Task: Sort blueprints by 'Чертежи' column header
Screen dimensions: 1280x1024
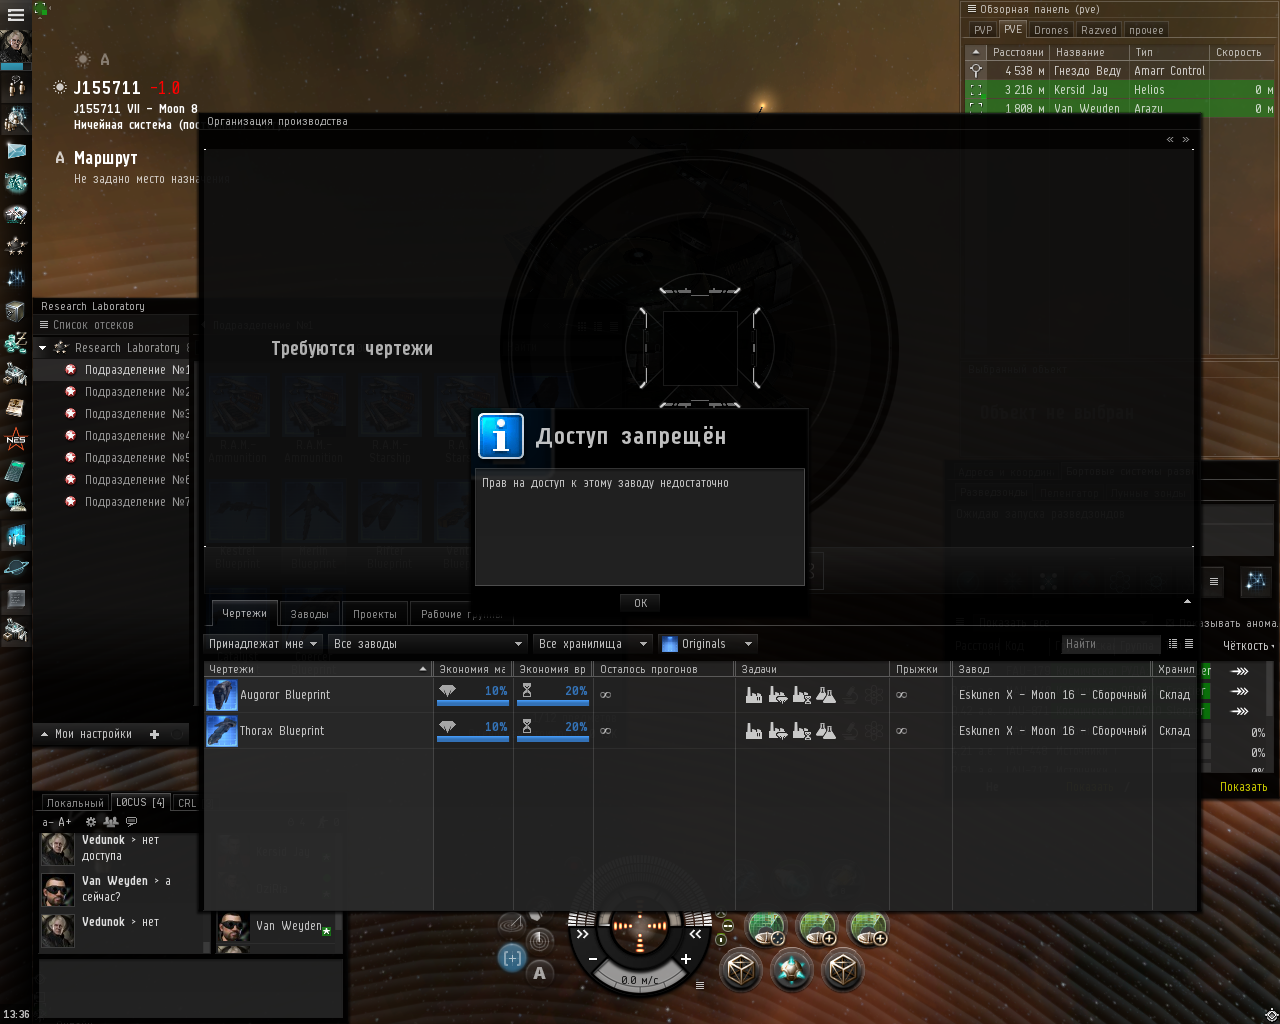Action: click(x=317, y=669)
